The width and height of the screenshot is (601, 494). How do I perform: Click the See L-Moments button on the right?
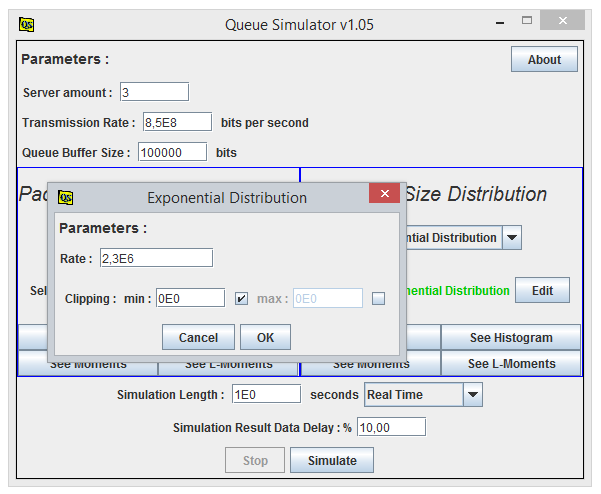(x=511, y=363)
